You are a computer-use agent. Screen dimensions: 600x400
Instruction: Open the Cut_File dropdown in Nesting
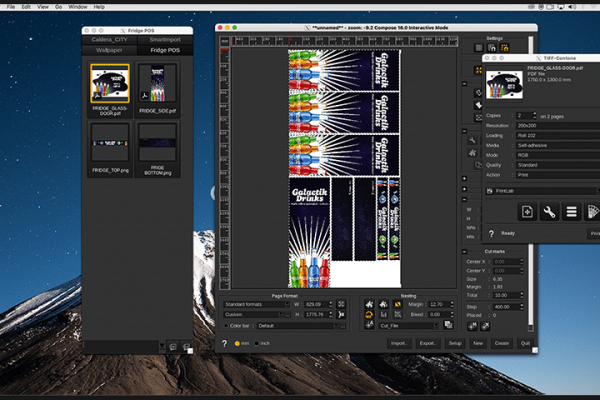(409, 325)
